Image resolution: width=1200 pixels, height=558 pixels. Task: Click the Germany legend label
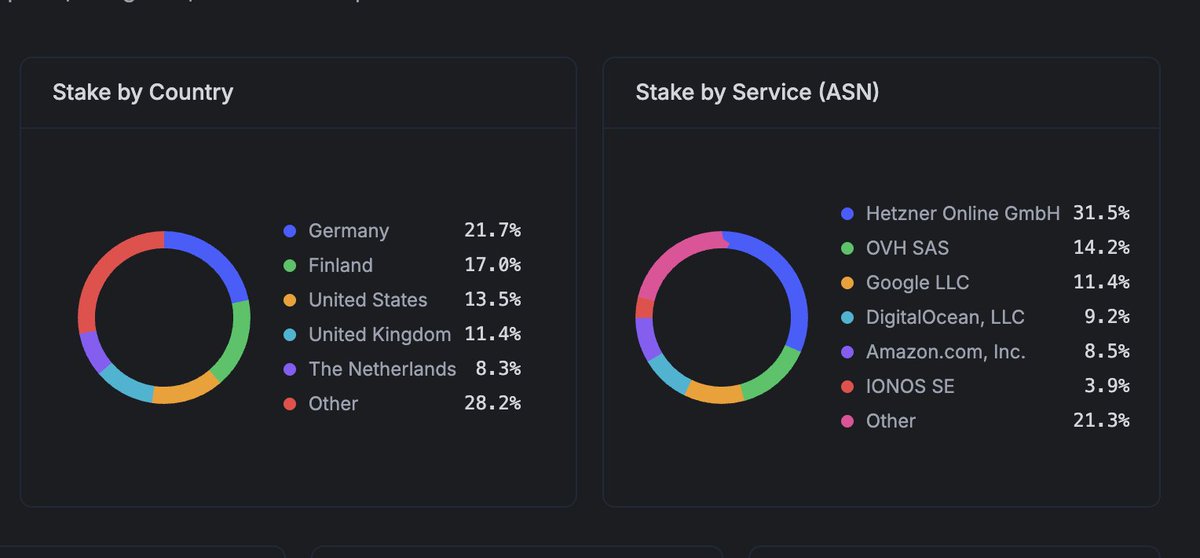(349, 231)
